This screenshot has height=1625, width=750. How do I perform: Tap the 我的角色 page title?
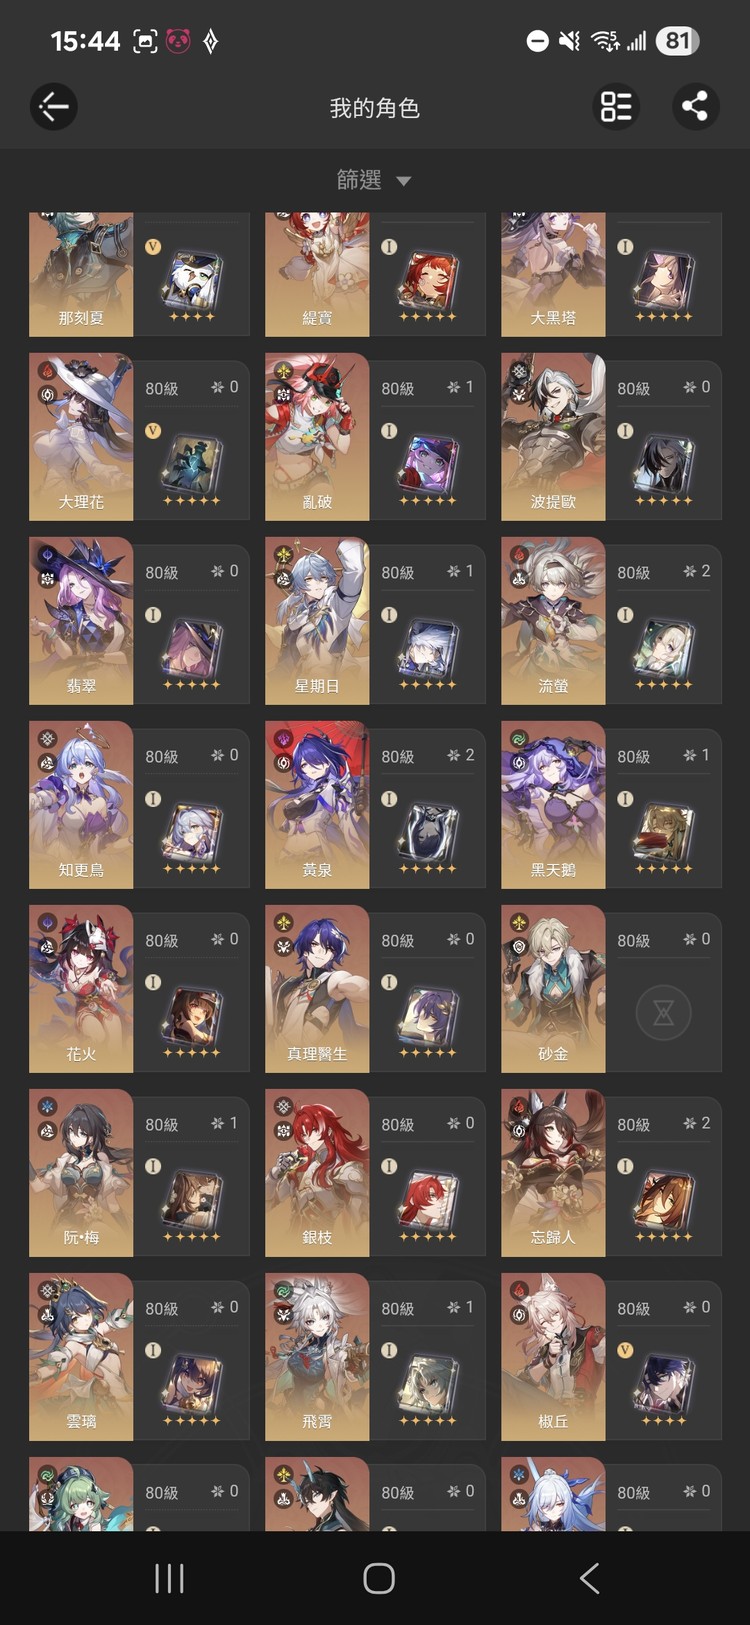375,107
